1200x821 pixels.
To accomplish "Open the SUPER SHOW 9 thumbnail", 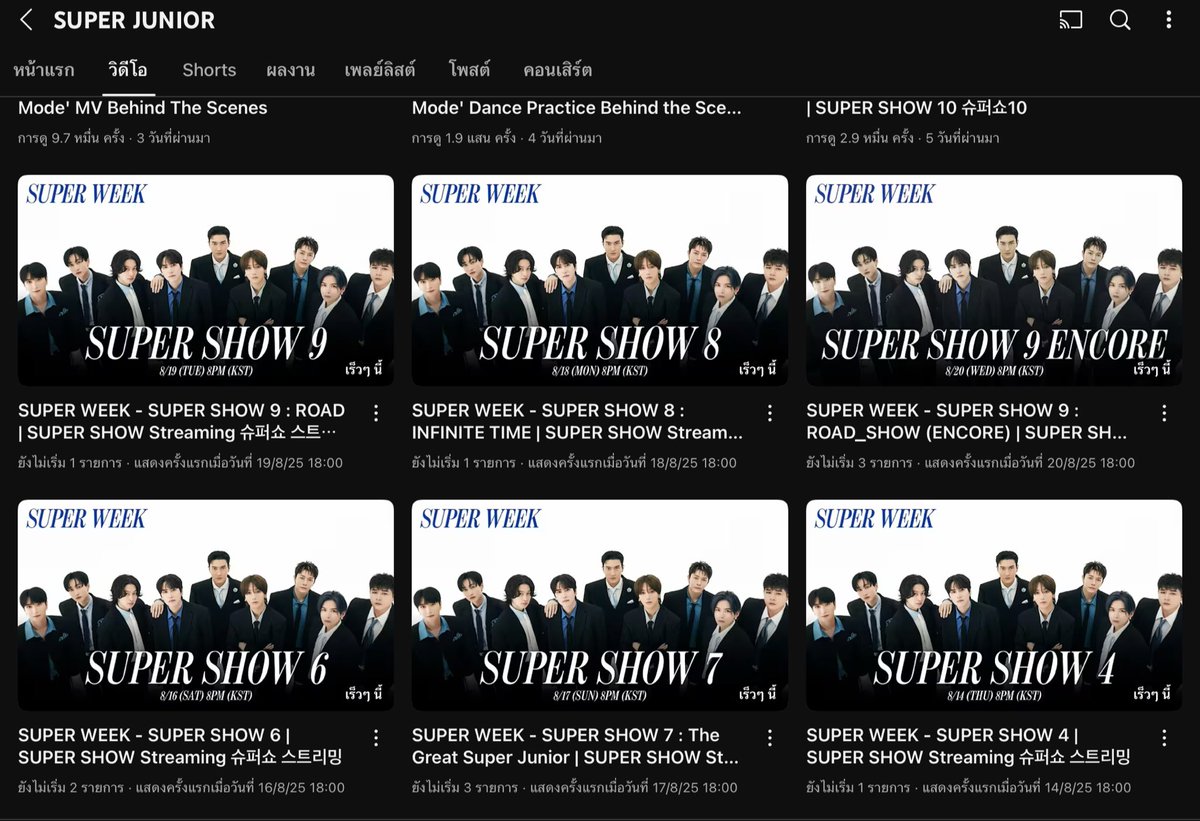I will pyautogui.click(x=206, y=280).
